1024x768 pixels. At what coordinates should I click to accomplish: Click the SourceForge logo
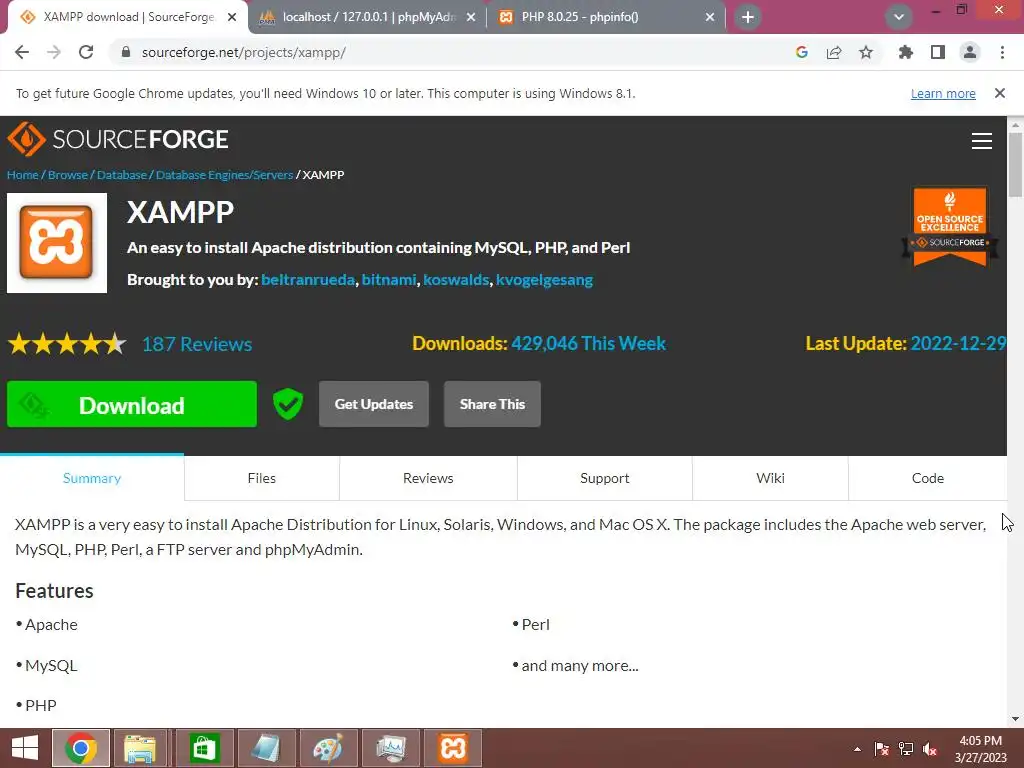tap(118, 139)
